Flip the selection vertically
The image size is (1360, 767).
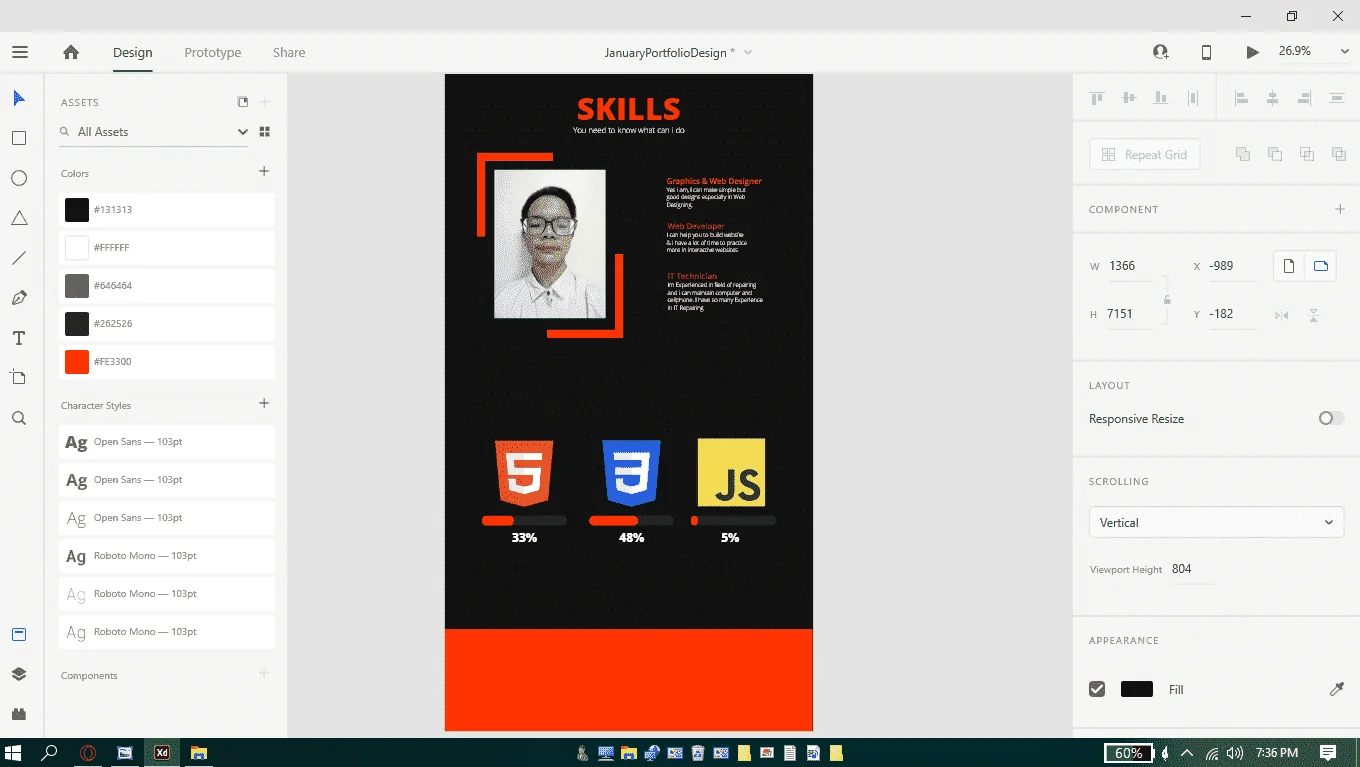tap(1314, 315)
